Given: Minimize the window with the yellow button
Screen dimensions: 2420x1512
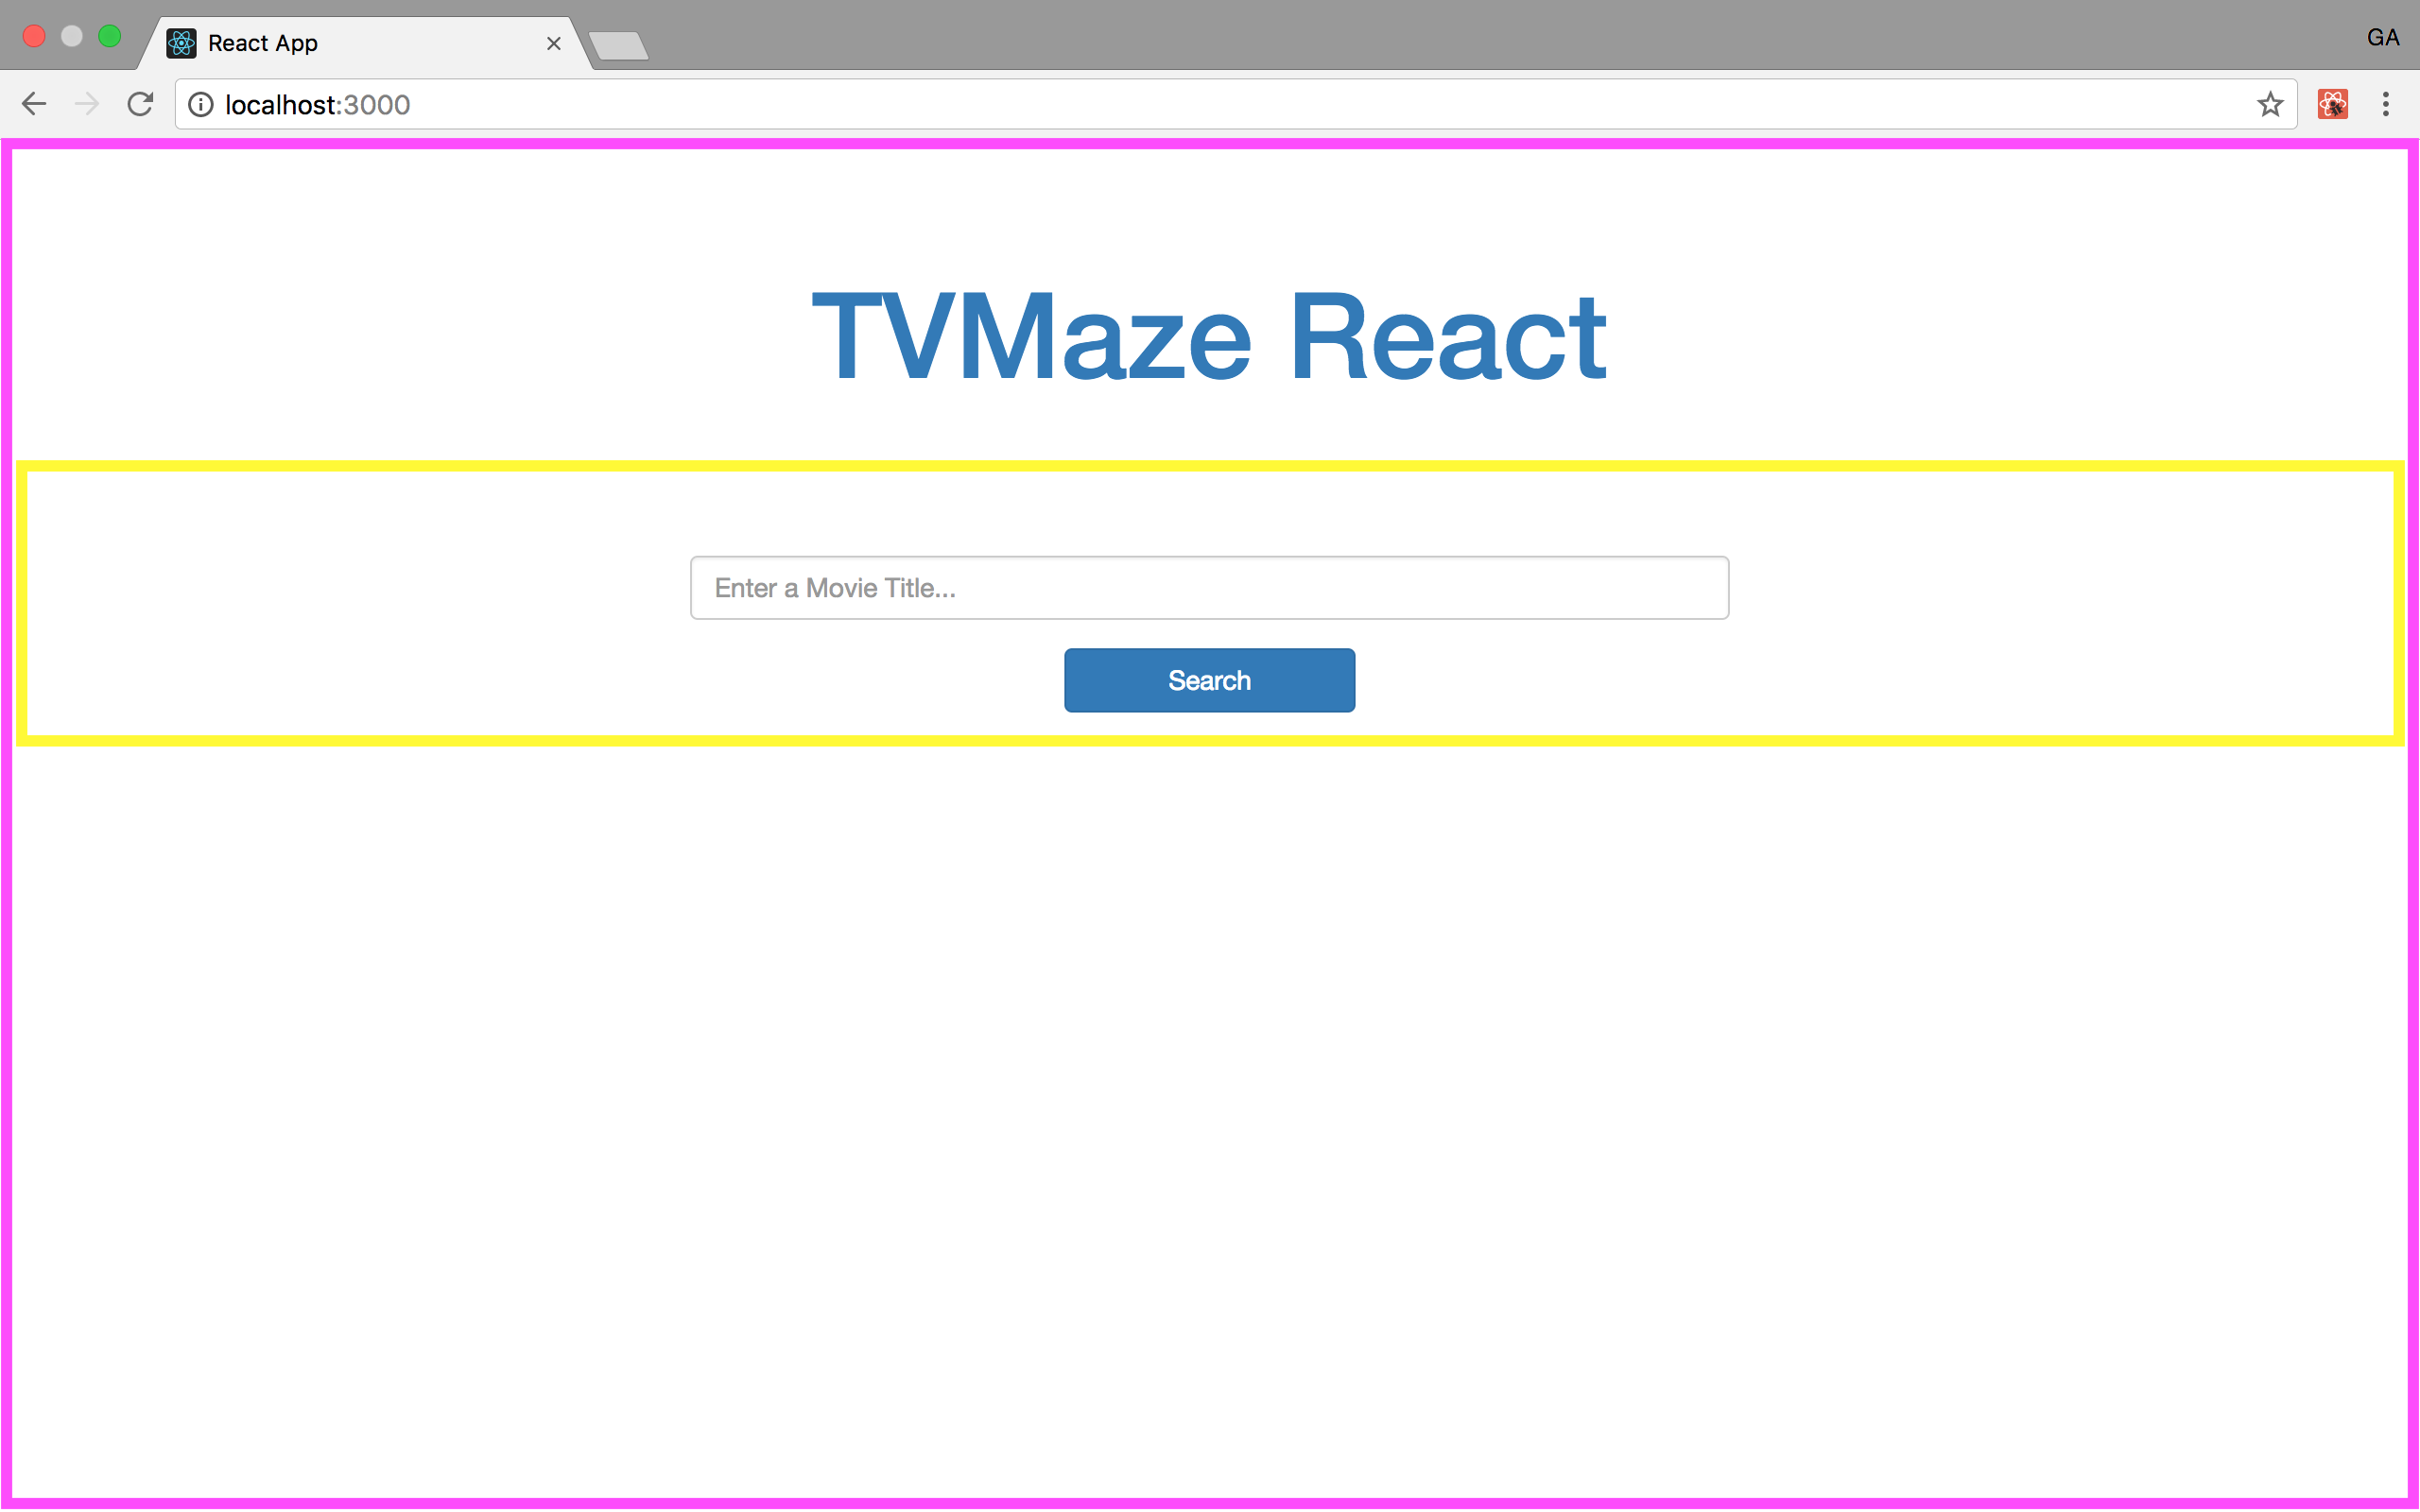Looking at the screenshot, I should pos(72,37).
